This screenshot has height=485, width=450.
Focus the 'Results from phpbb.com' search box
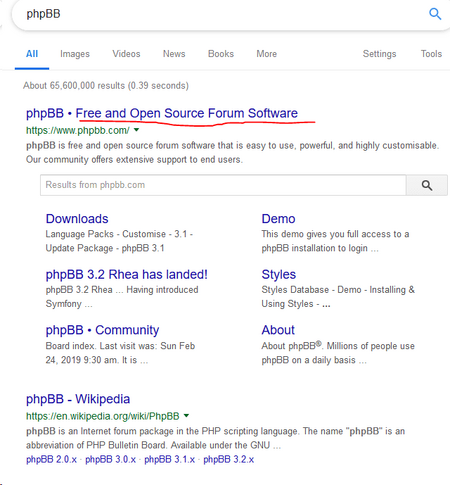coord(223,185)
